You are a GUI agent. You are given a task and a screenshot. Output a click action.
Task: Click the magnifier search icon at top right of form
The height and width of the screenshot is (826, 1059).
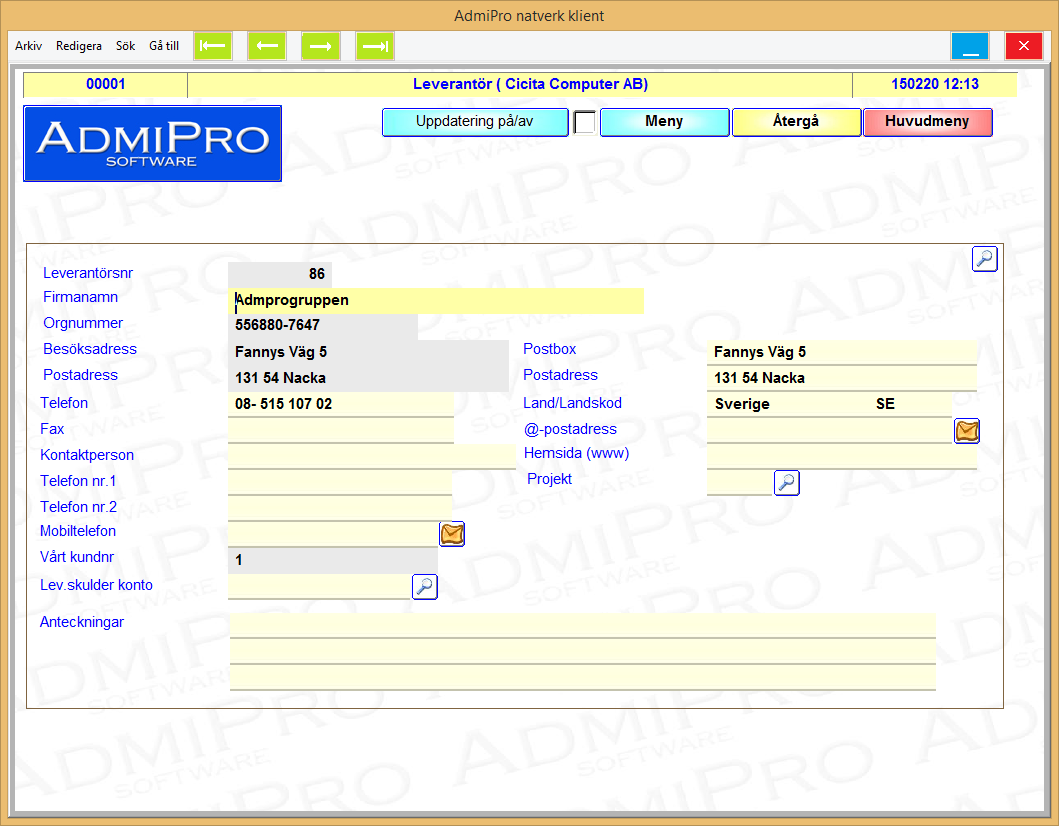click(985, 259)
